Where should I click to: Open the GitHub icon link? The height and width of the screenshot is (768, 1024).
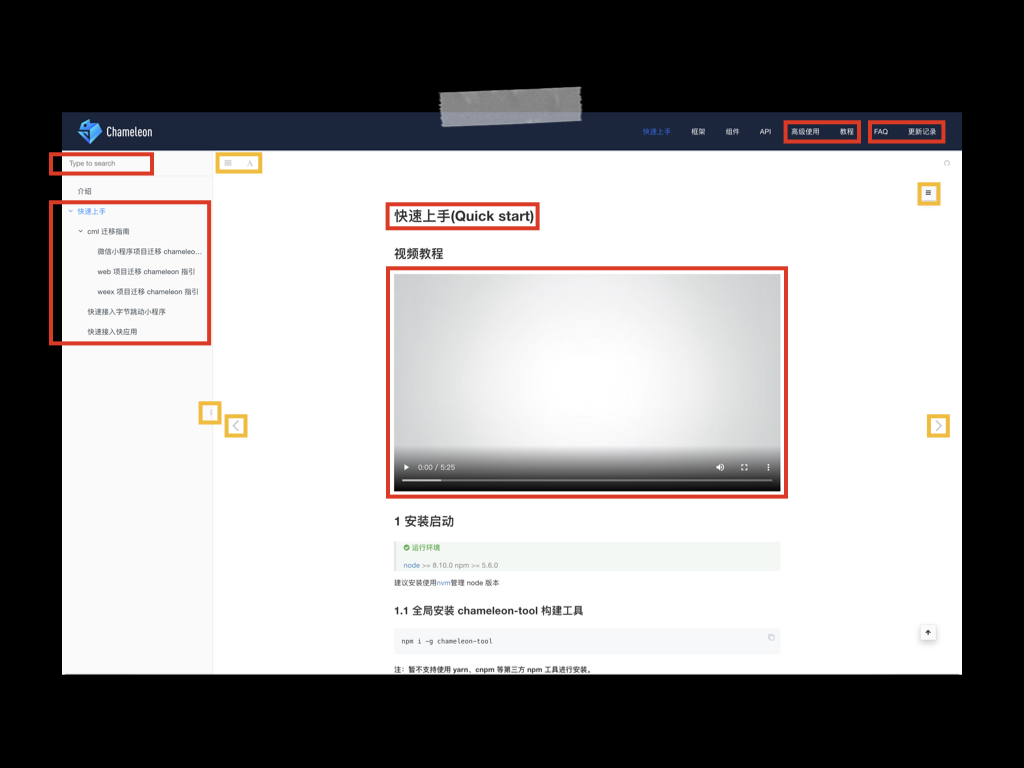click(946, 163)
